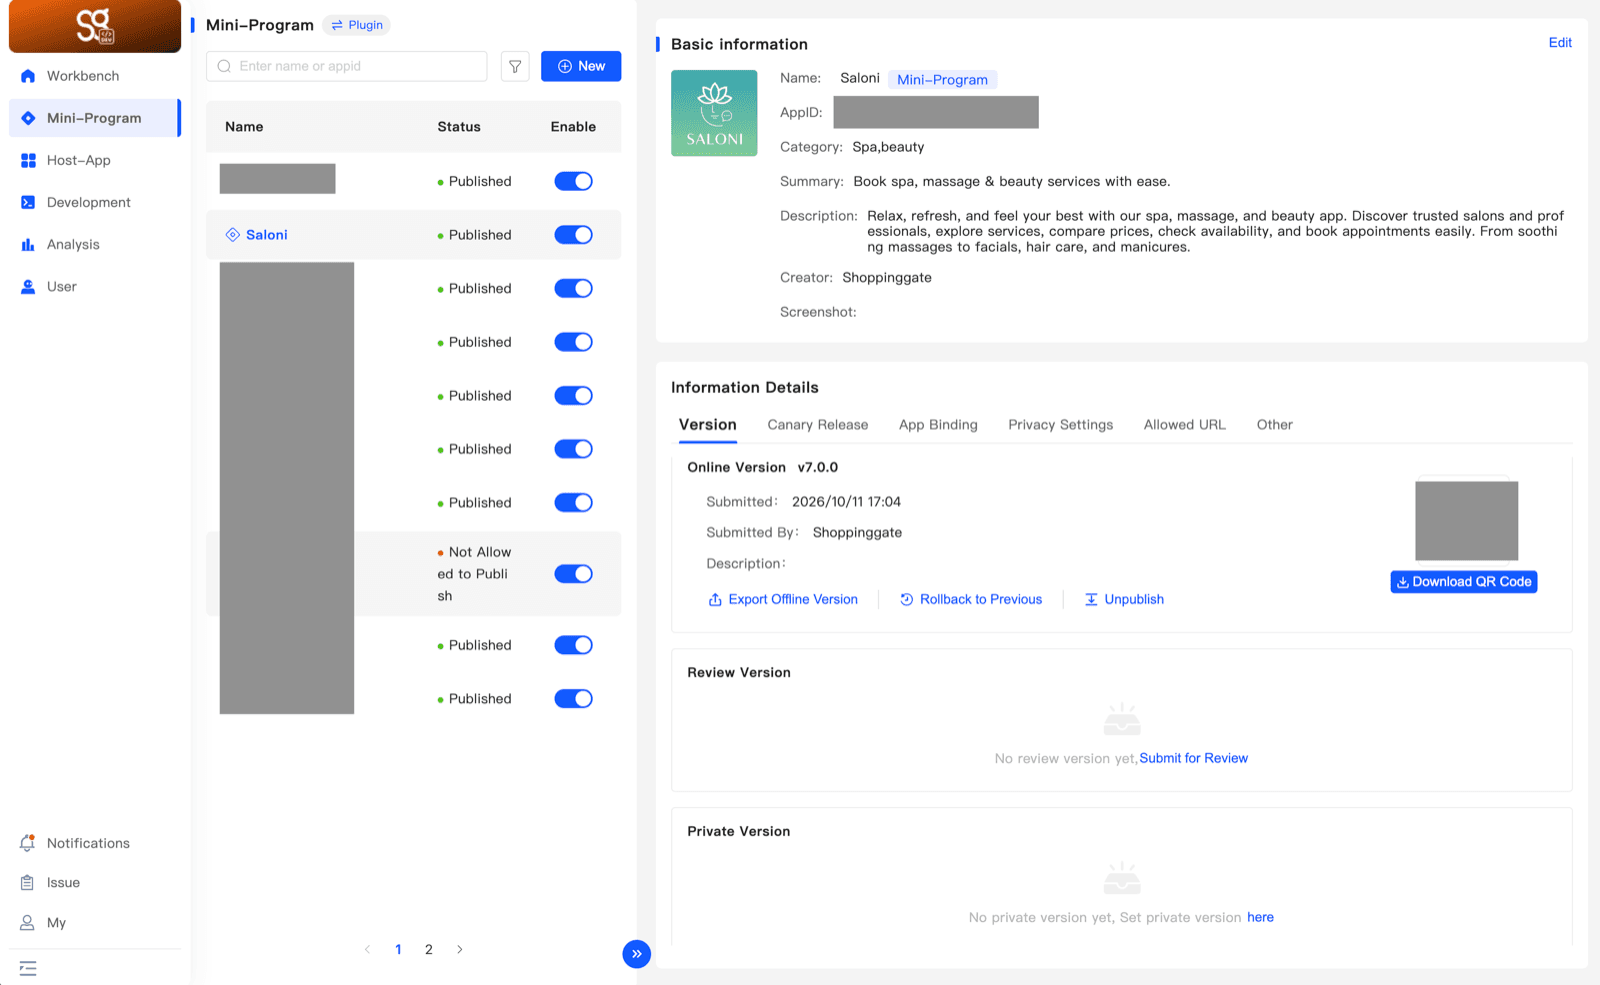Open the My profile icon
The image size is (1600, 985).
[x=27, y=923]
